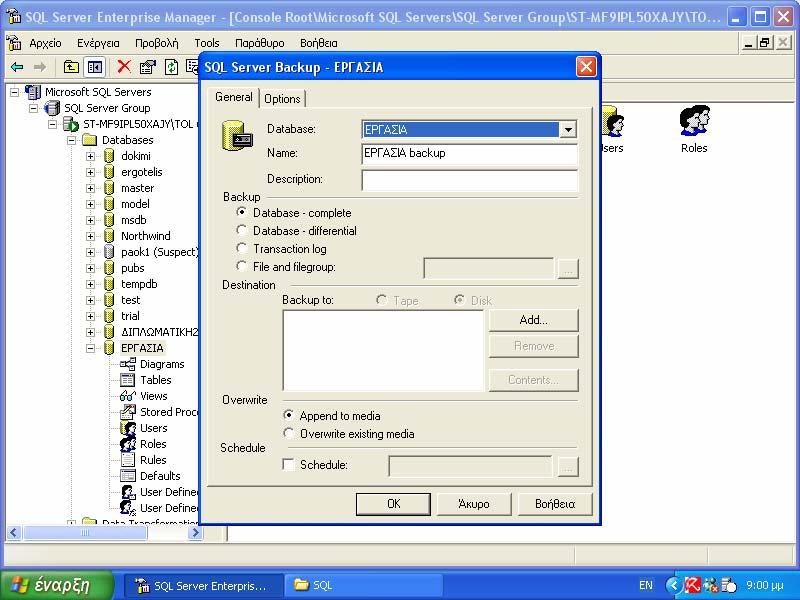The image size is (800, 600).
Task: Select the Roles node in the tree
Action: tap(153, 444)
